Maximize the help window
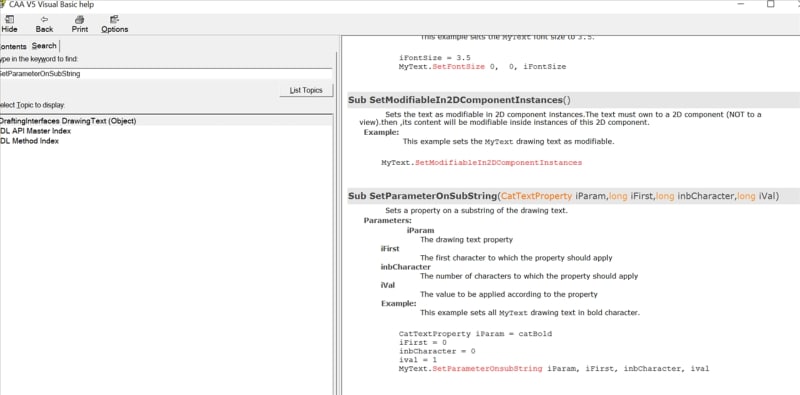 coord(770,4)
